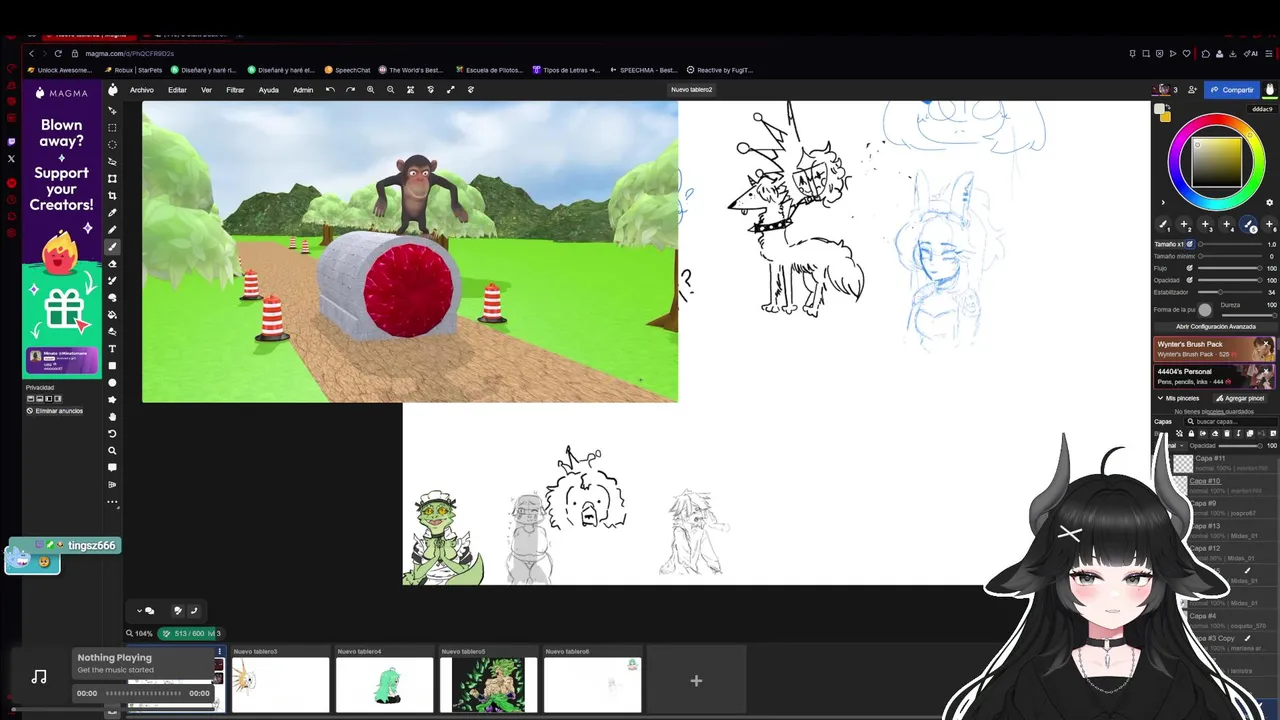Click Abrir Configuración Avanzada

(x=1216, y=326)
